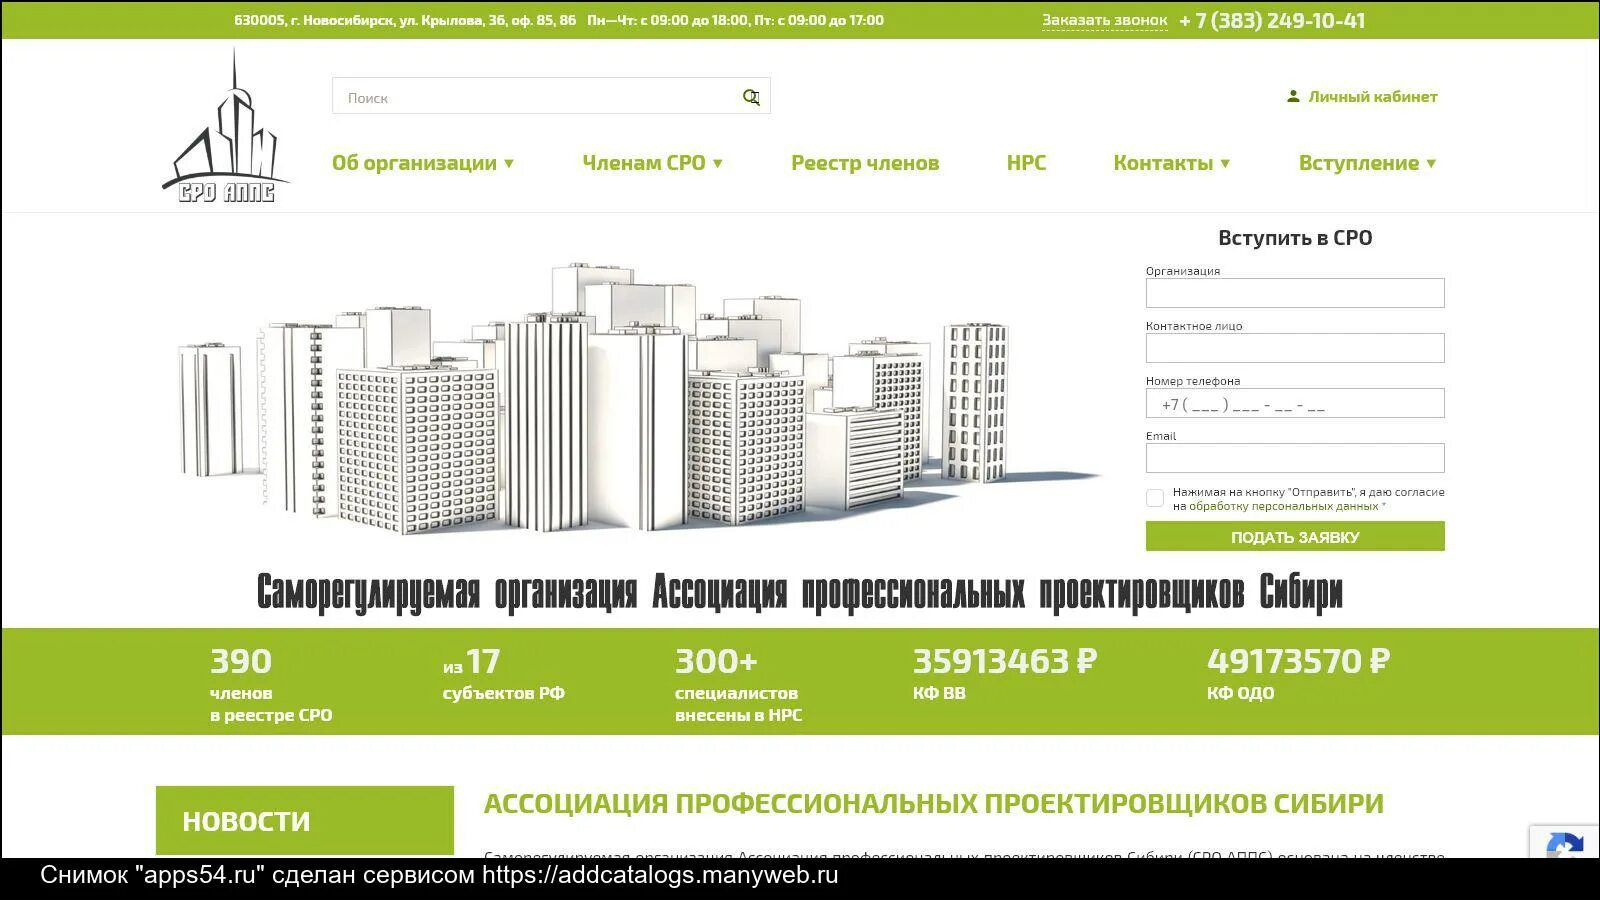Click the search magnifier icon
1600x900 pixels.
point(751,97)
